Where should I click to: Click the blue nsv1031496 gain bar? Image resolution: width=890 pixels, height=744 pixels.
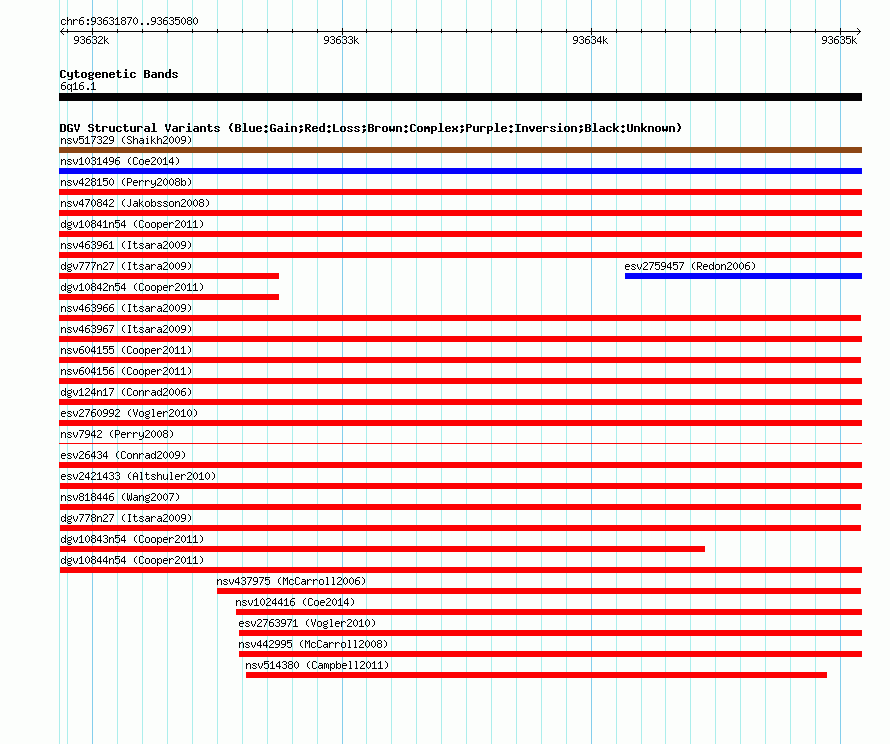(x=460, y=171)
